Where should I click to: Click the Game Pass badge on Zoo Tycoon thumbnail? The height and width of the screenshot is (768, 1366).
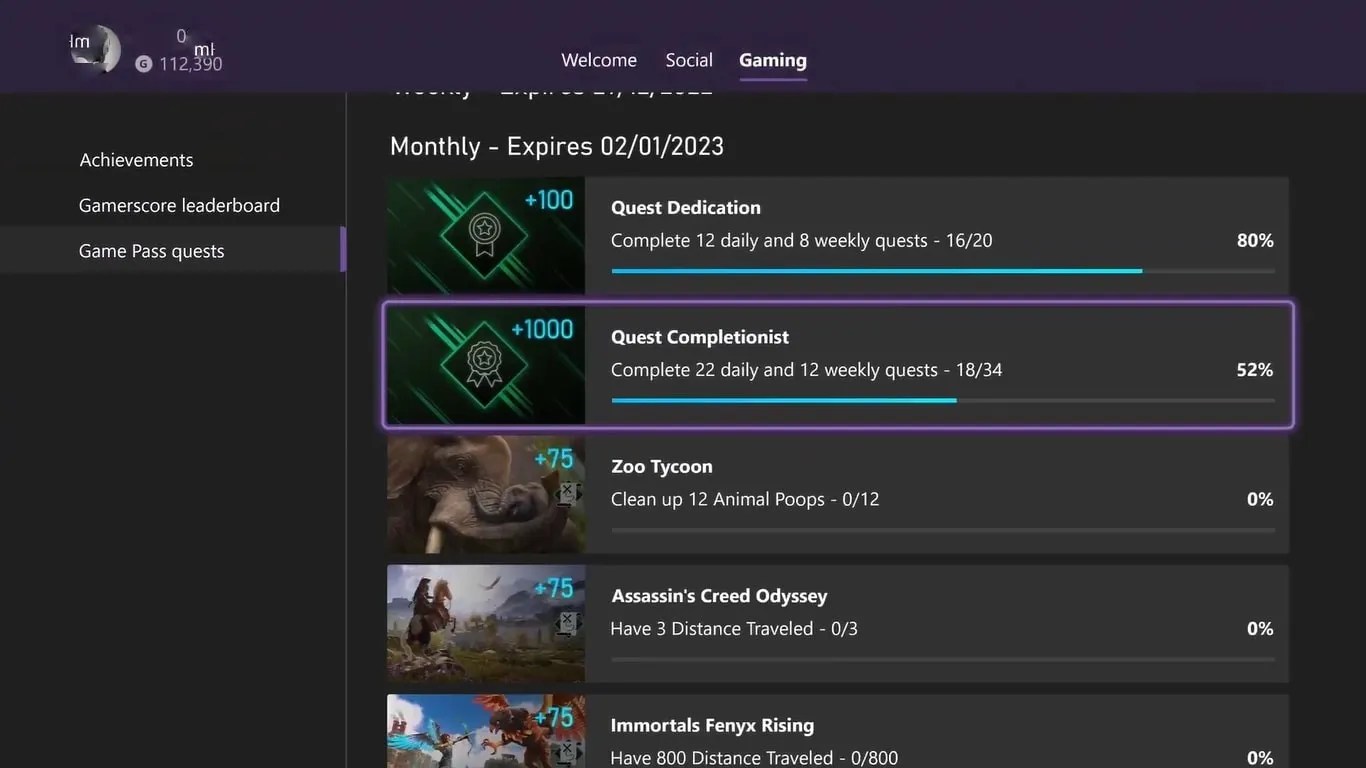(x=567, y=493)
